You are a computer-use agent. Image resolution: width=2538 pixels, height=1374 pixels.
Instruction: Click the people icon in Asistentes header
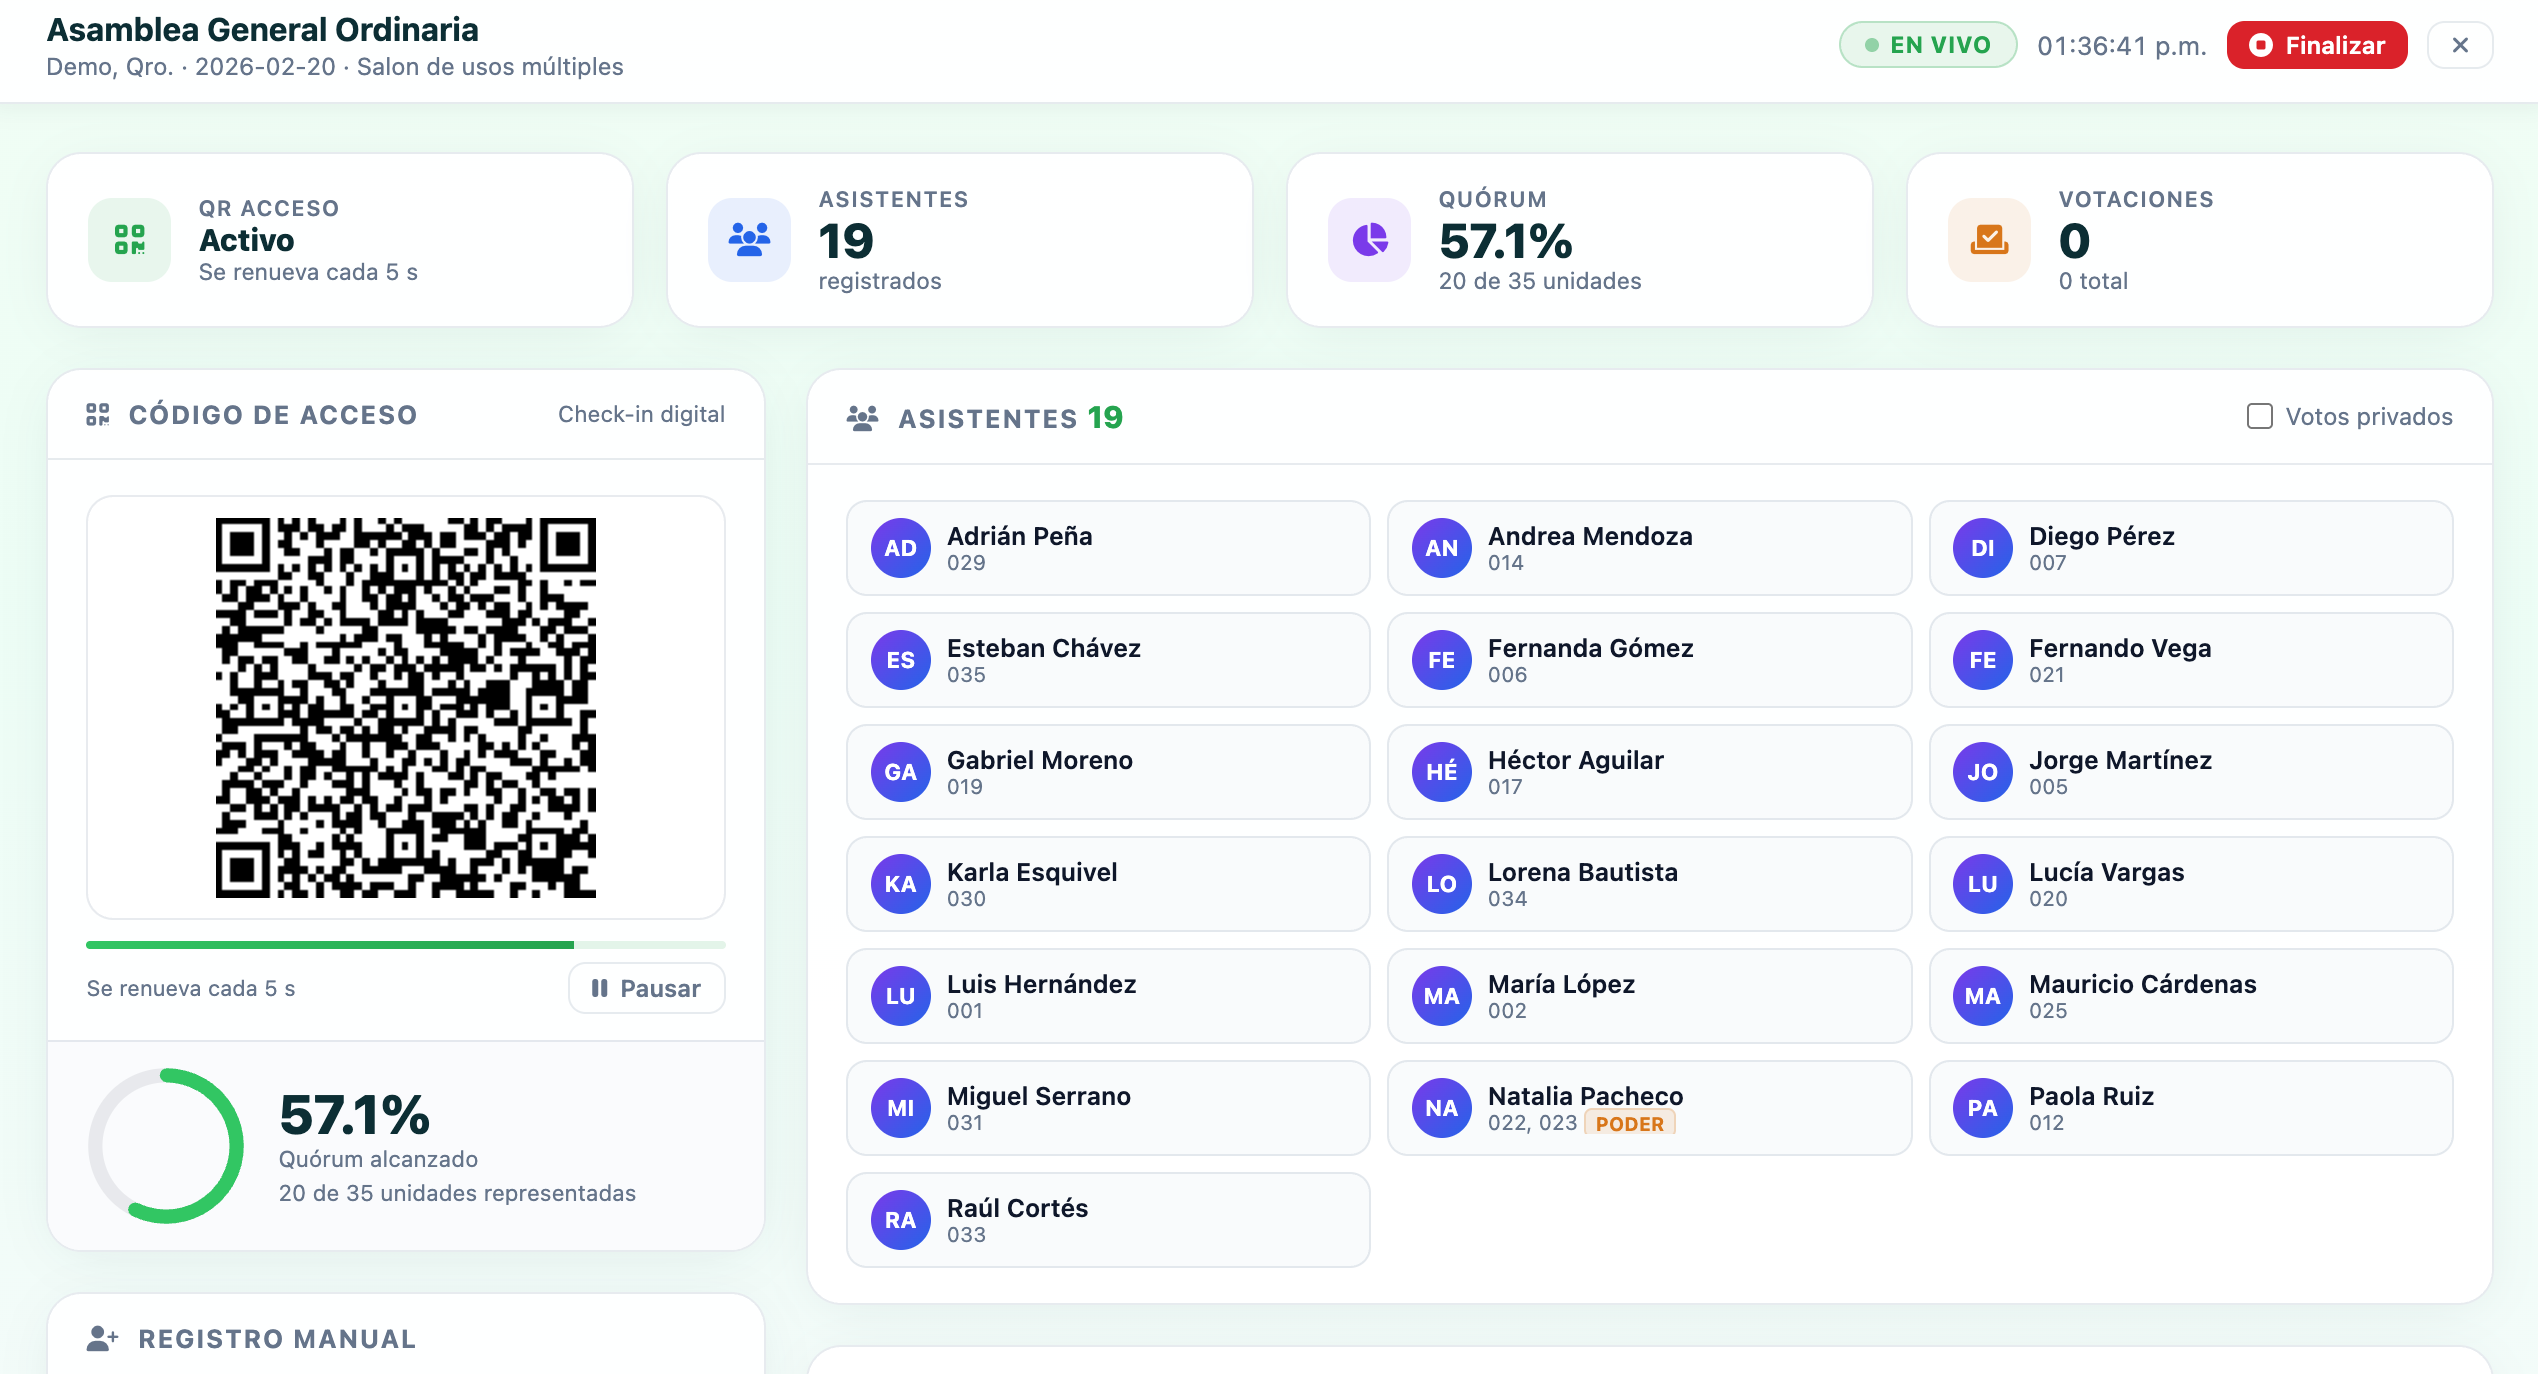(x=862, y=418)
